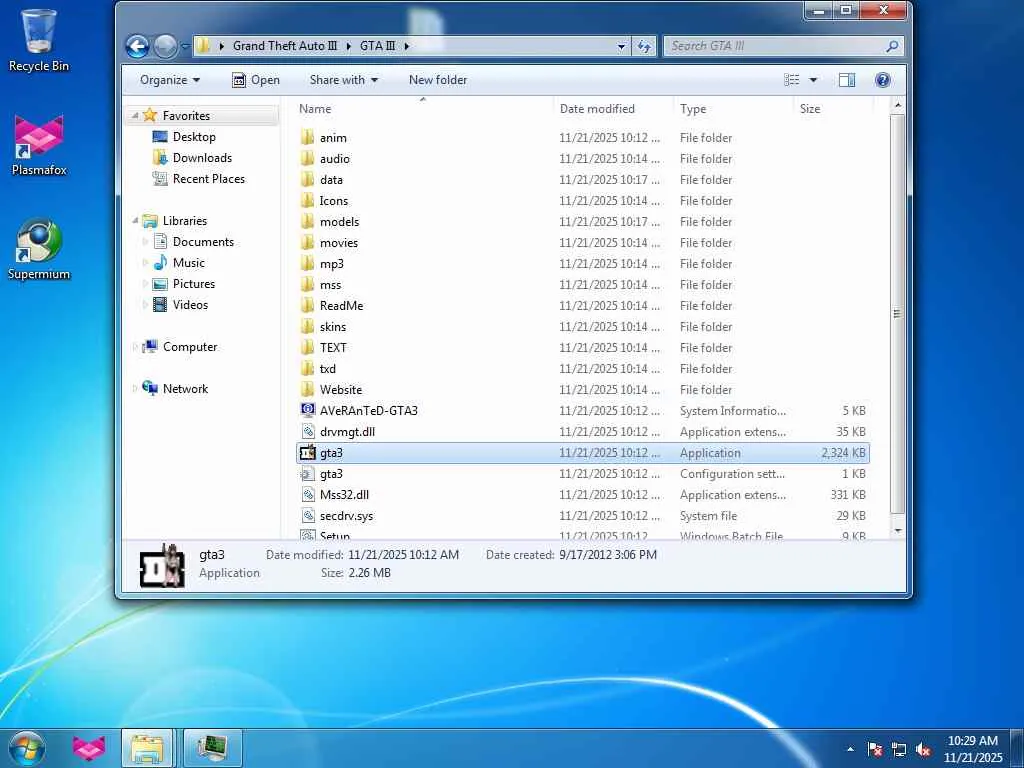
Task: Click the file list vertical scrollbar thumb
Action: pos(897,313)
